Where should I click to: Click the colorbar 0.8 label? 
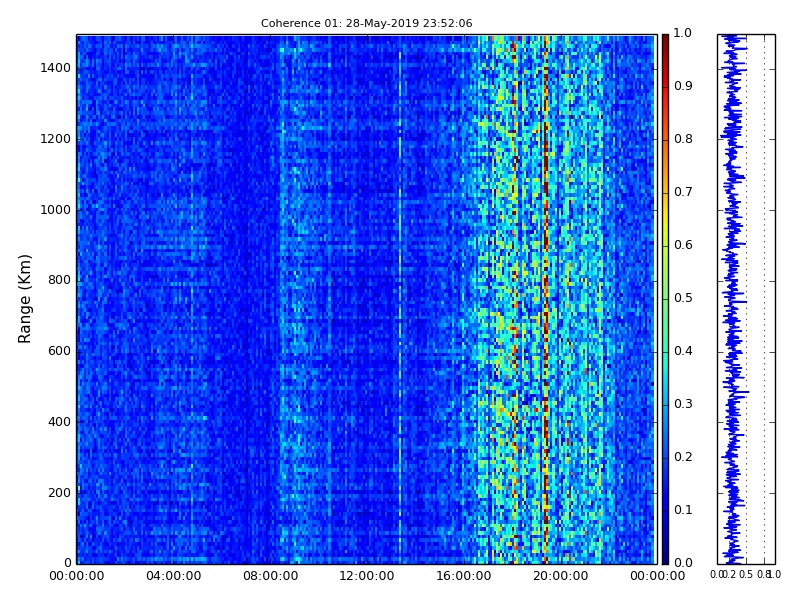[683, 139]
